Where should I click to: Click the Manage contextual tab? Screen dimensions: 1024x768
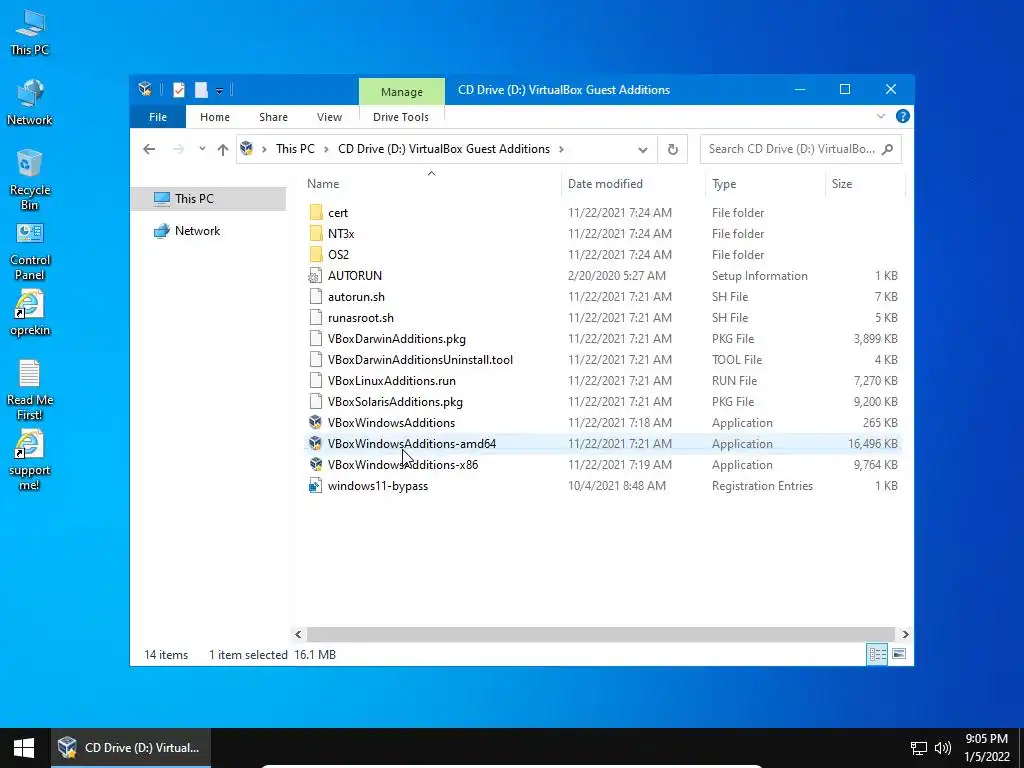point(402,92)
